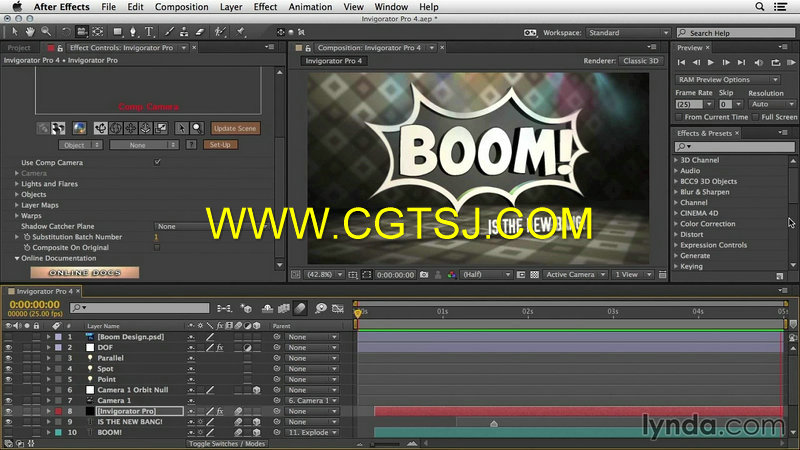The width and height of the screenshot is (800, 450).
Task: Select the Rectangle shape tool
Action: (118, 32)
